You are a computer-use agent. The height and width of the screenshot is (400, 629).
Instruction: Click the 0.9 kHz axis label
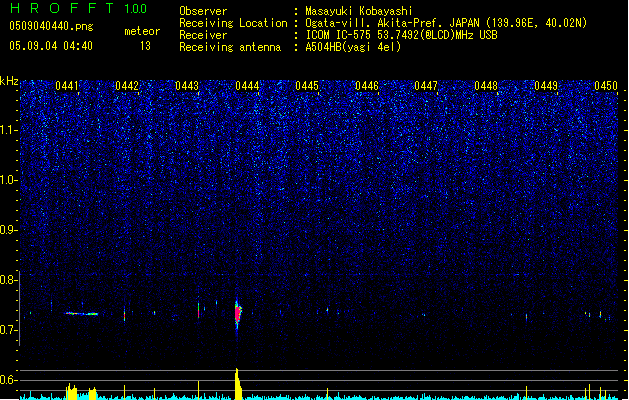[9, 230]
